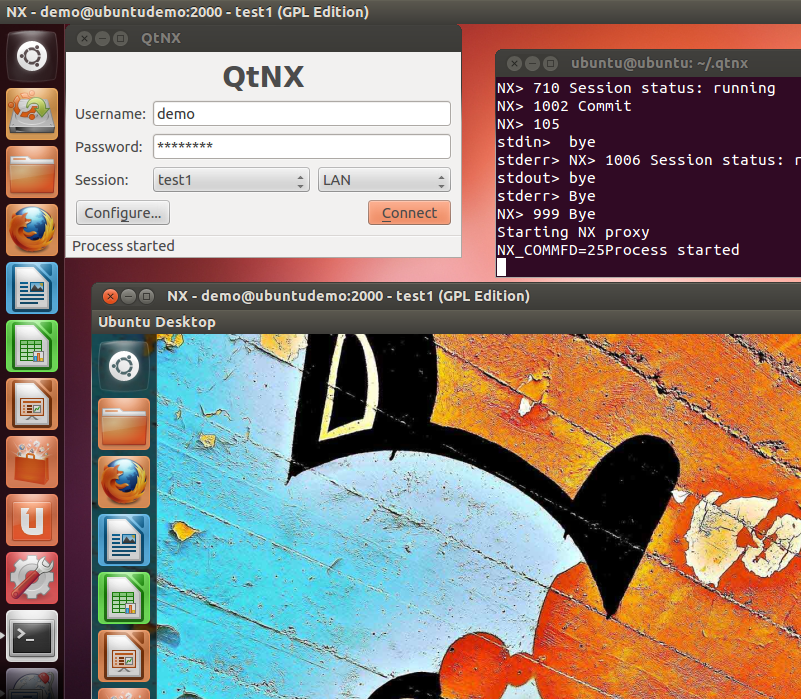The image size is (801, 699).
Task: Open the Ubuntu Dash home button
Action: pyautogui.click(x=31, y=55)
